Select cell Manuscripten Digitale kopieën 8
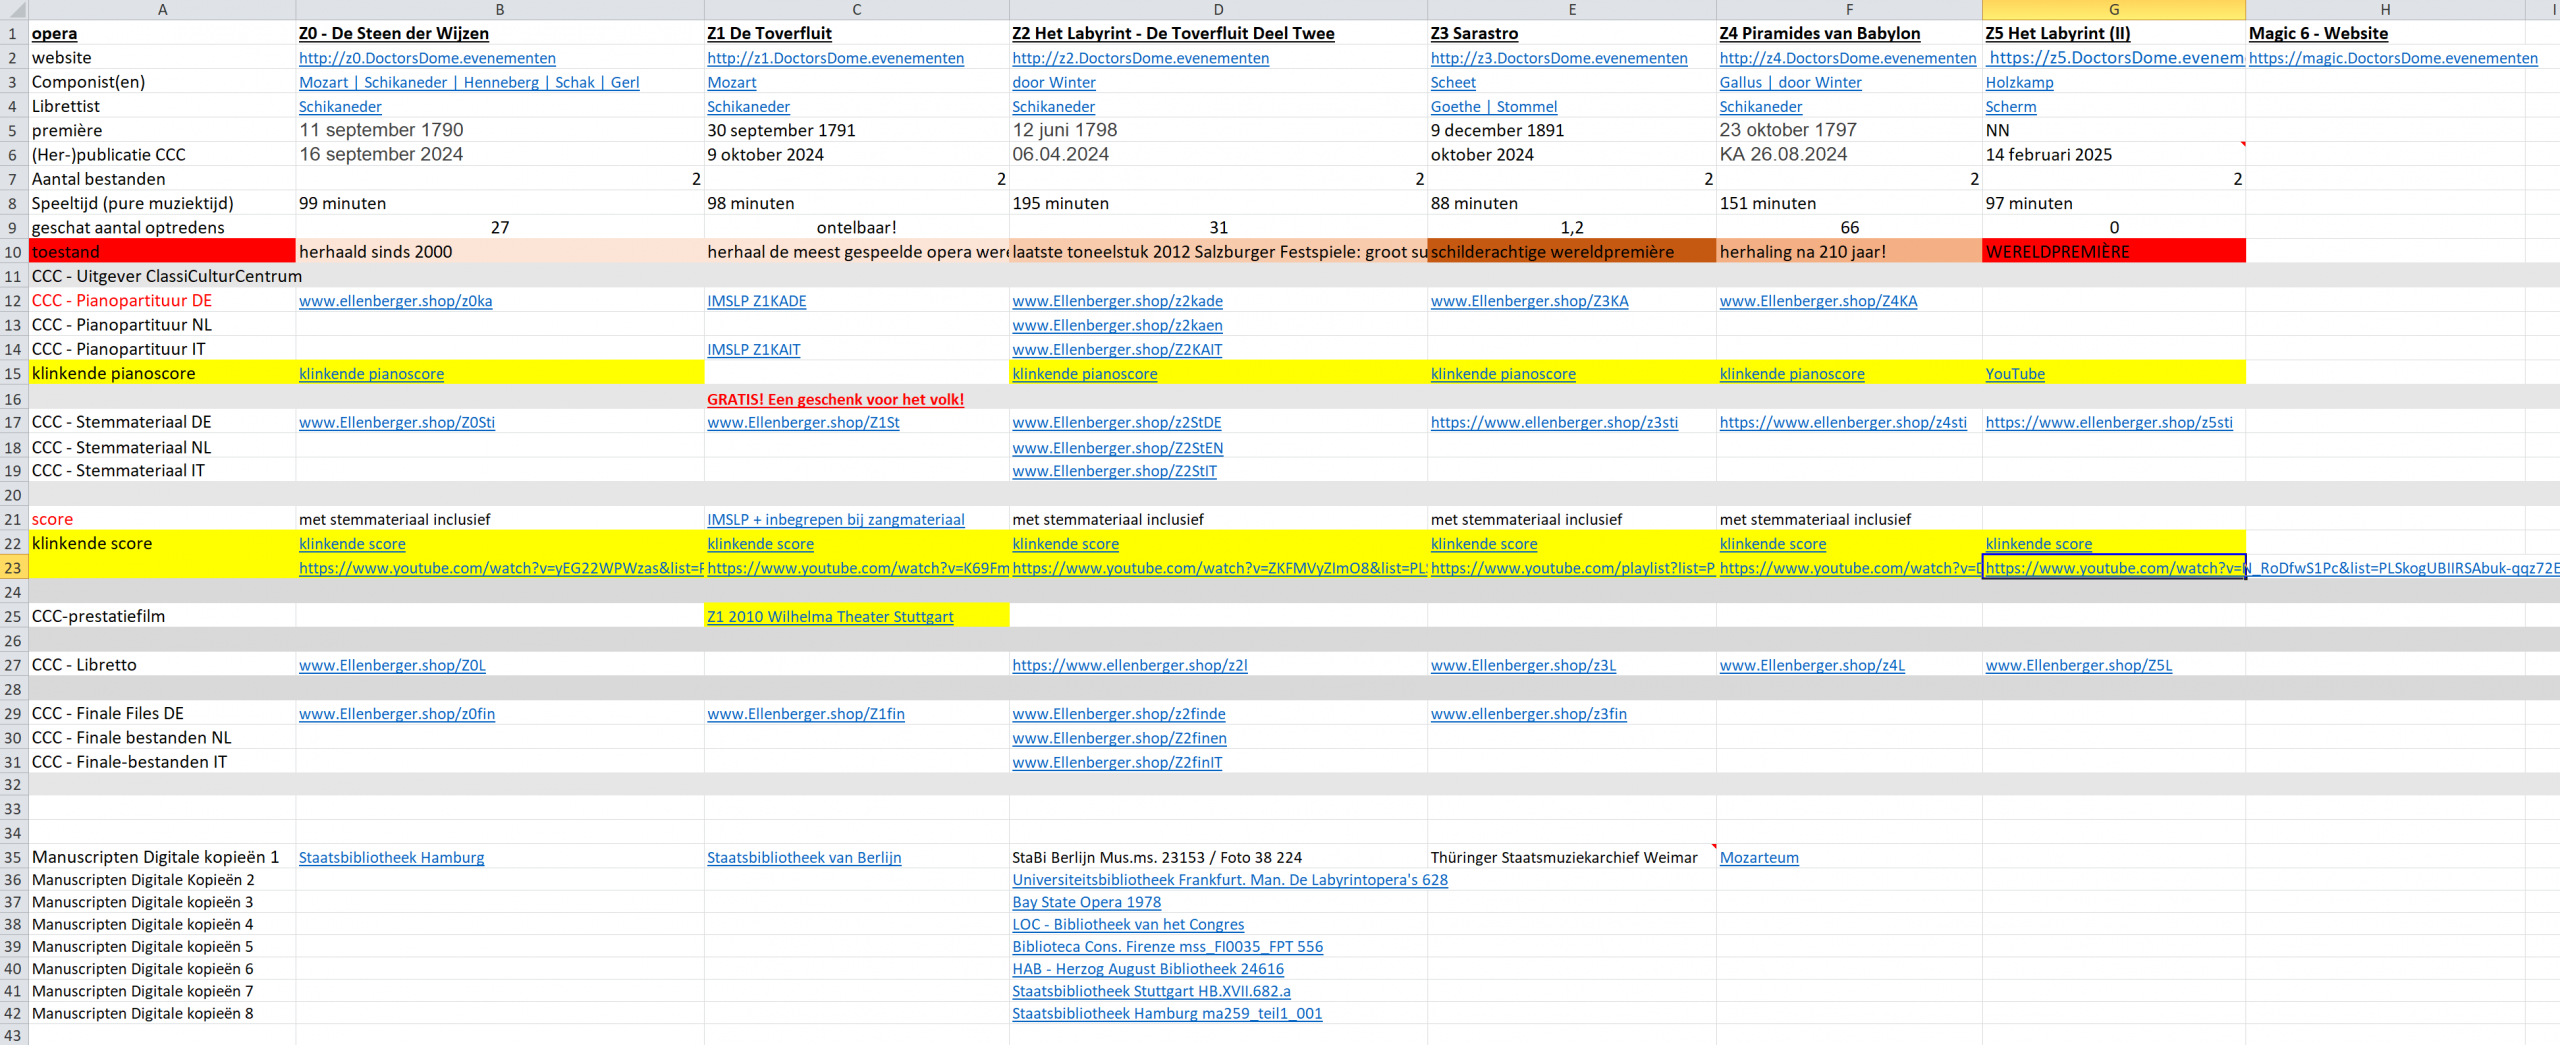The image size is (2560, 1045). [x=162, y=1013]
